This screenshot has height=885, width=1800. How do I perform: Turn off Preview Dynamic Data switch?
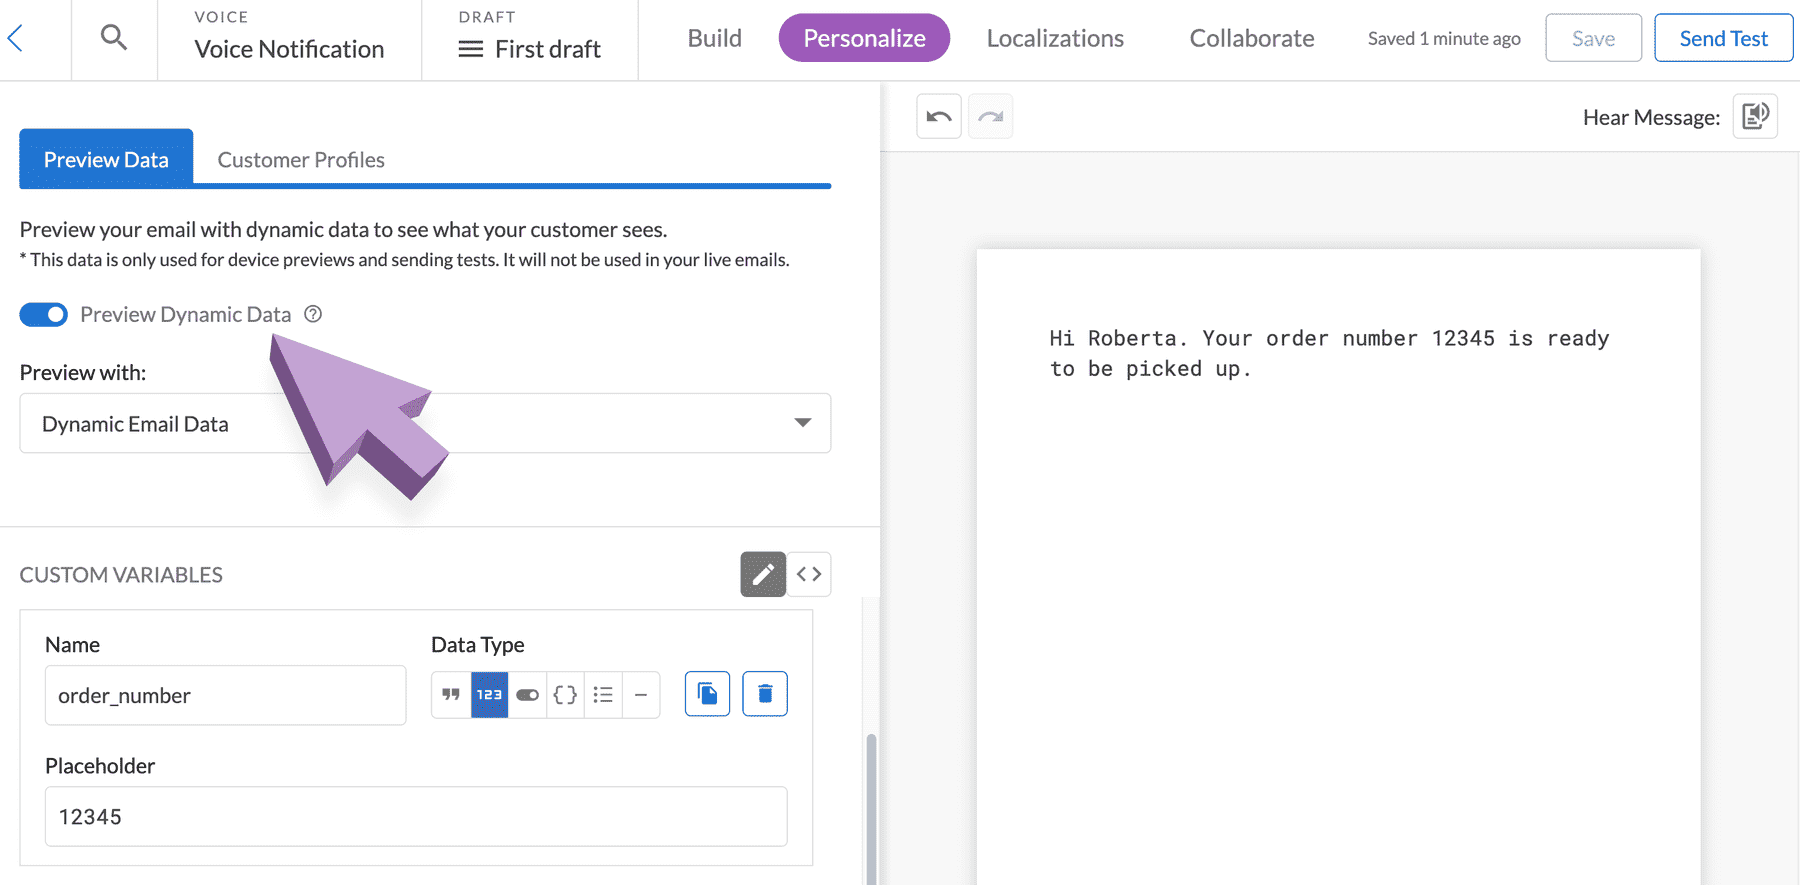[x=44, y=315]
